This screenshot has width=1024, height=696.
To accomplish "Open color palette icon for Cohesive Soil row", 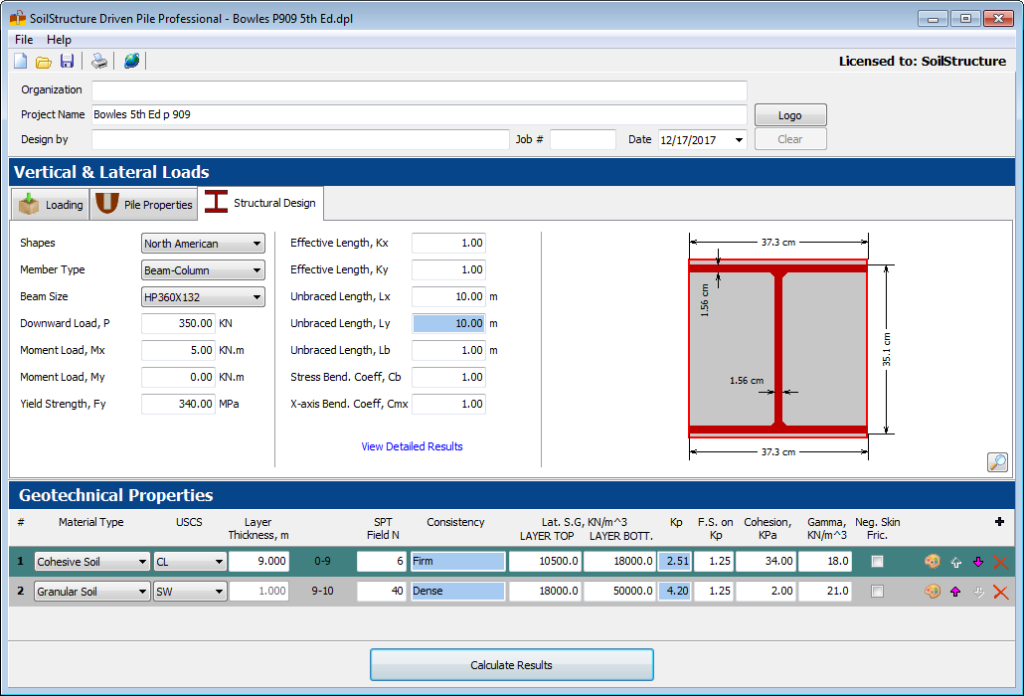I will (933, 562).
